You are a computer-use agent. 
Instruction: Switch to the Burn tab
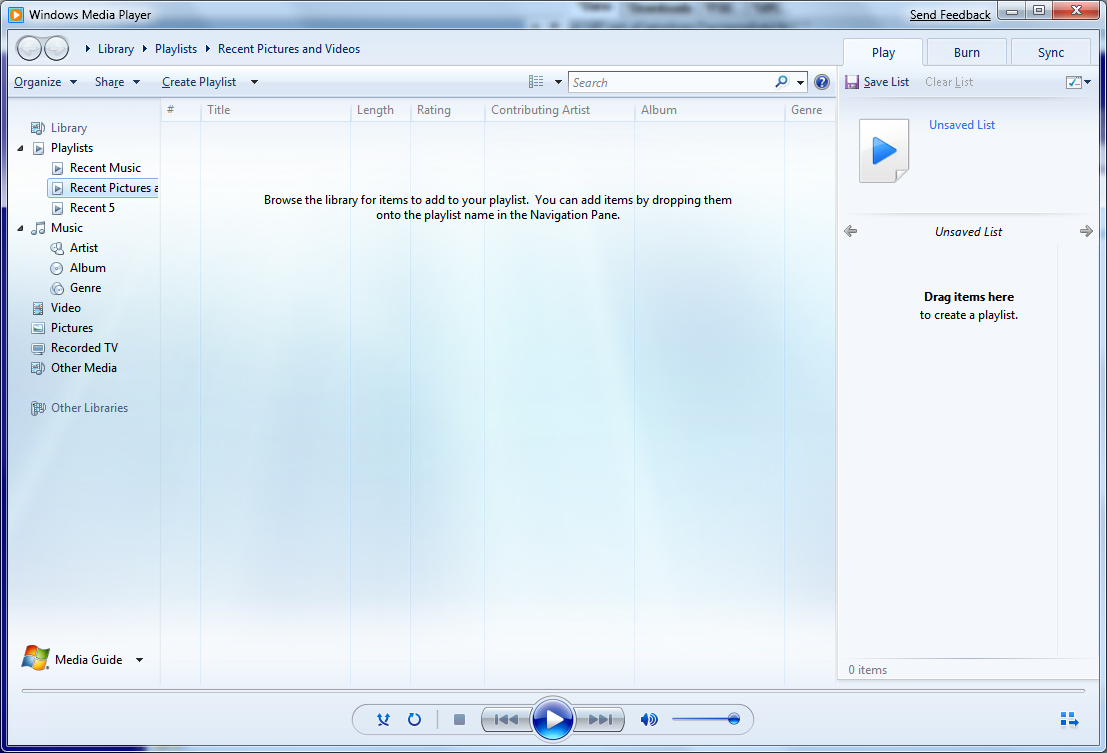click(x=967, y=52)
